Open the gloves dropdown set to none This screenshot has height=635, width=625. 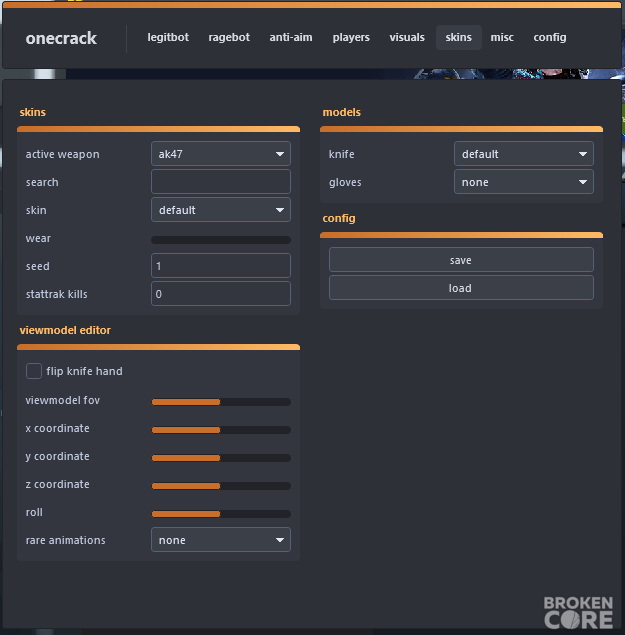pos(524,182)
